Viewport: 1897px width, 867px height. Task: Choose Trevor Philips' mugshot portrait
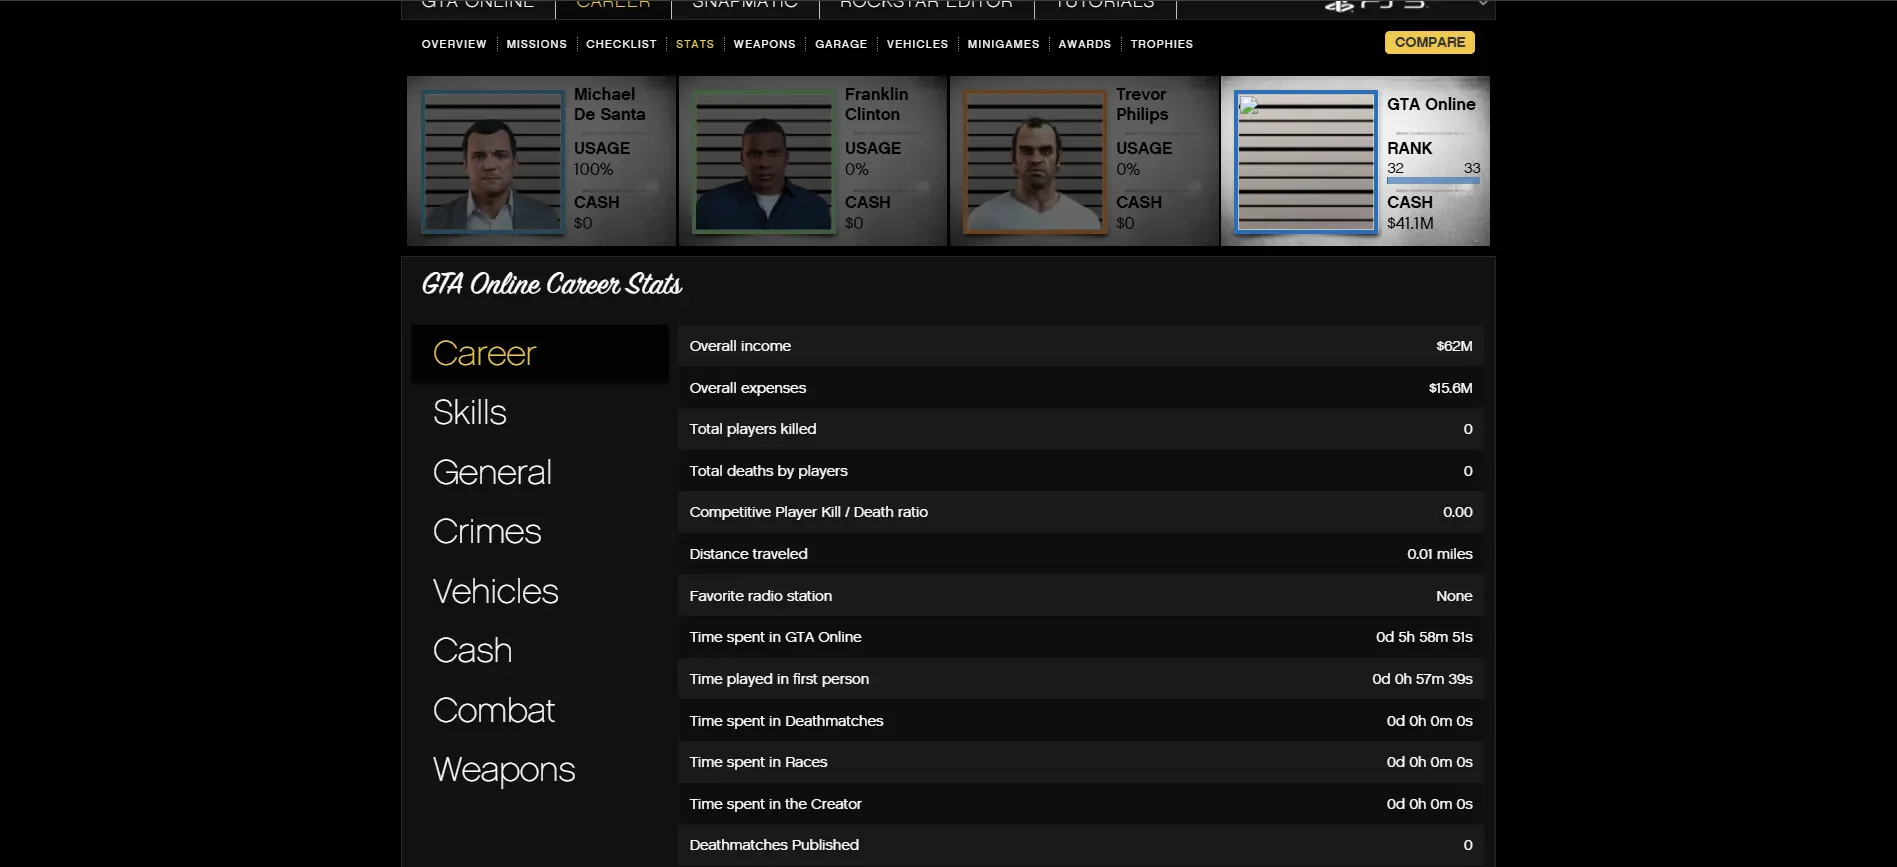[x=1035, y=162]
